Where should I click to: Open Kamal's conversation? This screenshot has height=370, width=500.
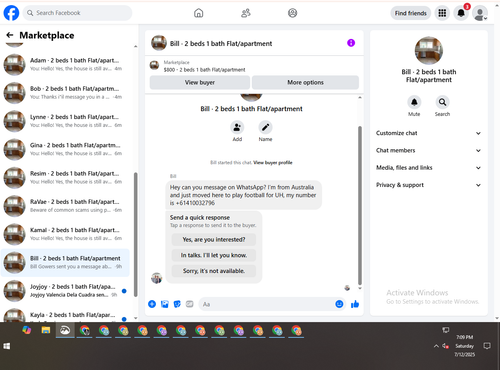point(65,234)
